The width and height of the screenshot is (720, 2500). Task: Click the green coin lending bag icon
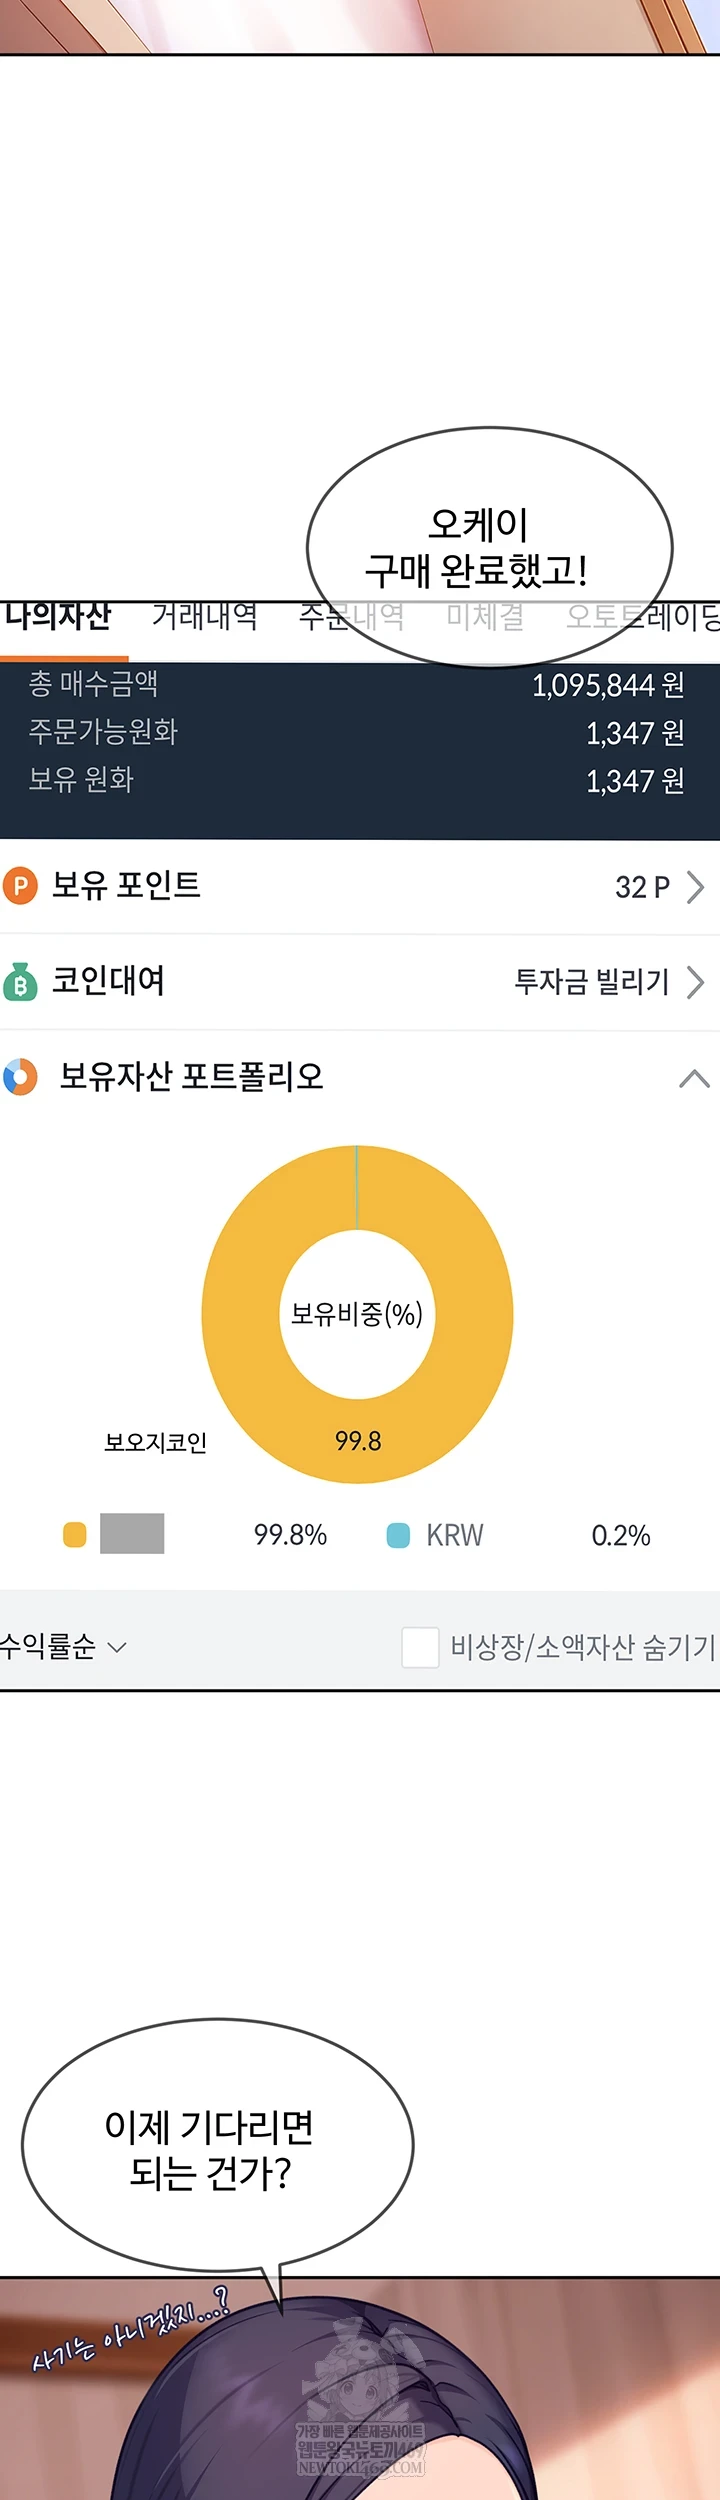click(20, 982)
